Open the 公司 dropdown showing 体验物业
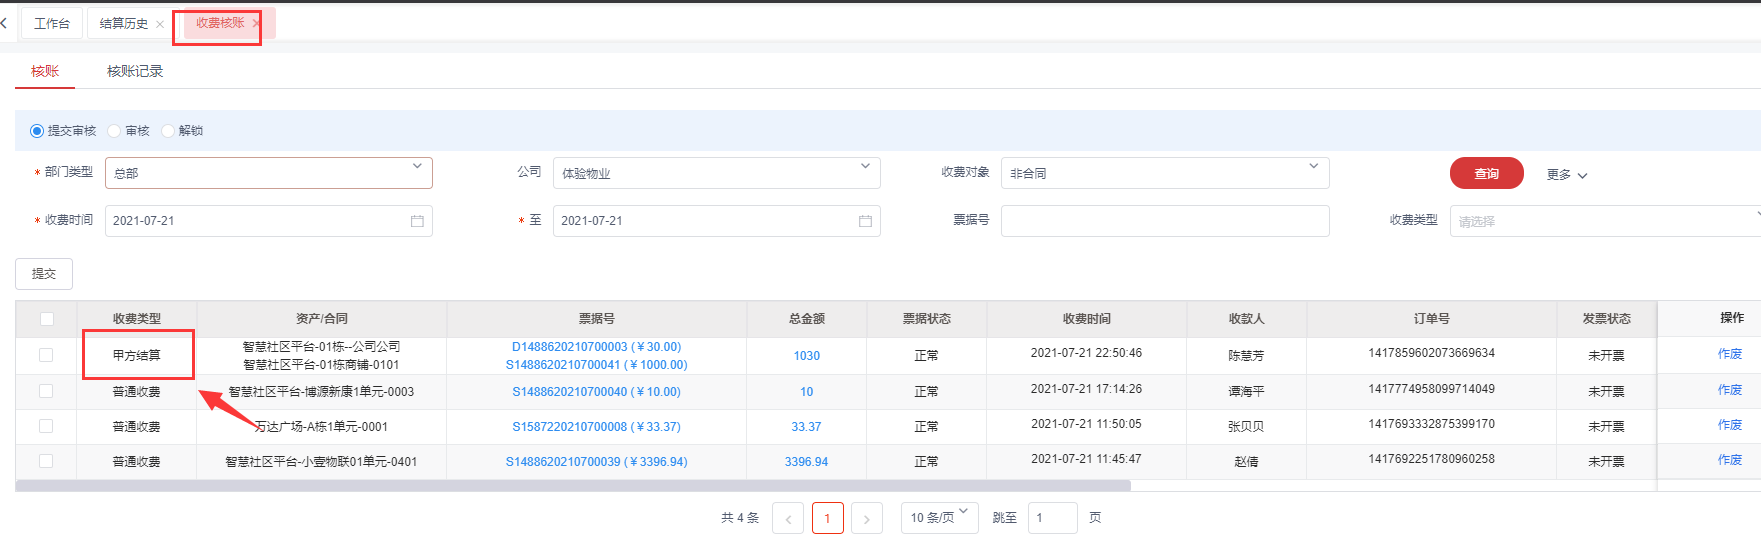This screenshot has width=1761, height=538. [x=865, y=167]
